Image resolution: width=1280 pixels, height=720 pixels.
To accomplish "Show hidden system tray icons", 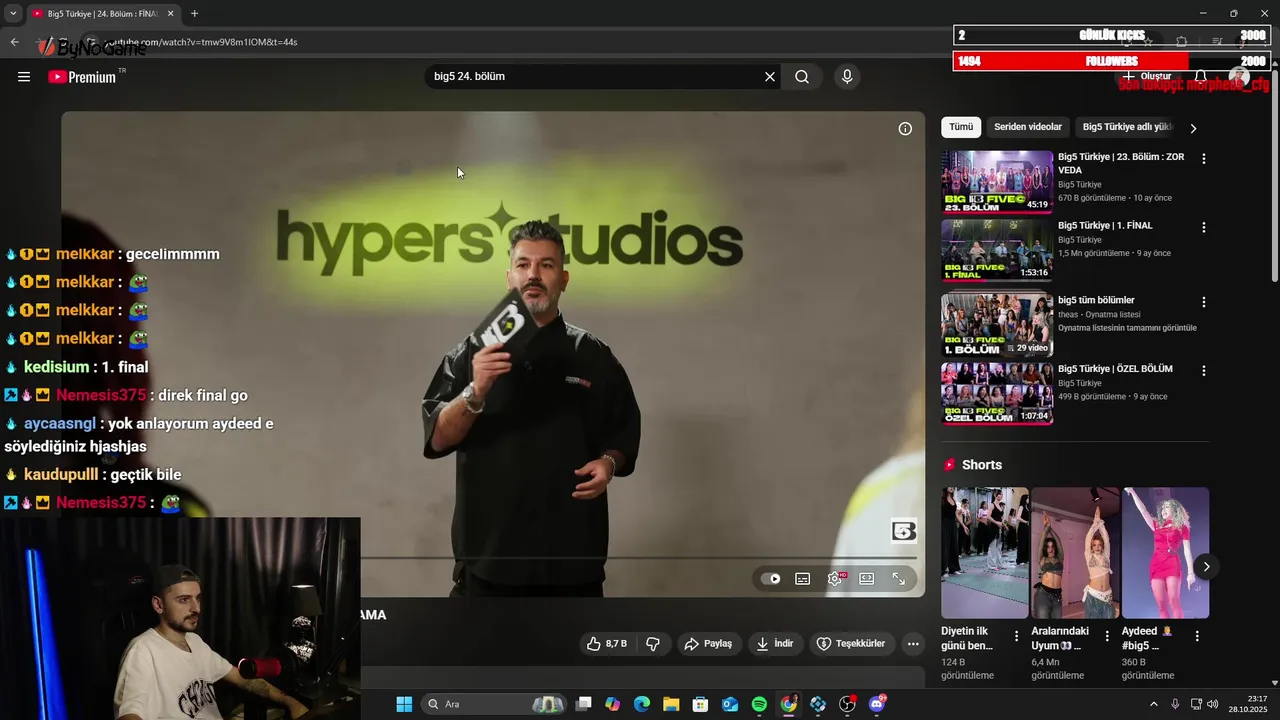I will (x=1153, y=704).
